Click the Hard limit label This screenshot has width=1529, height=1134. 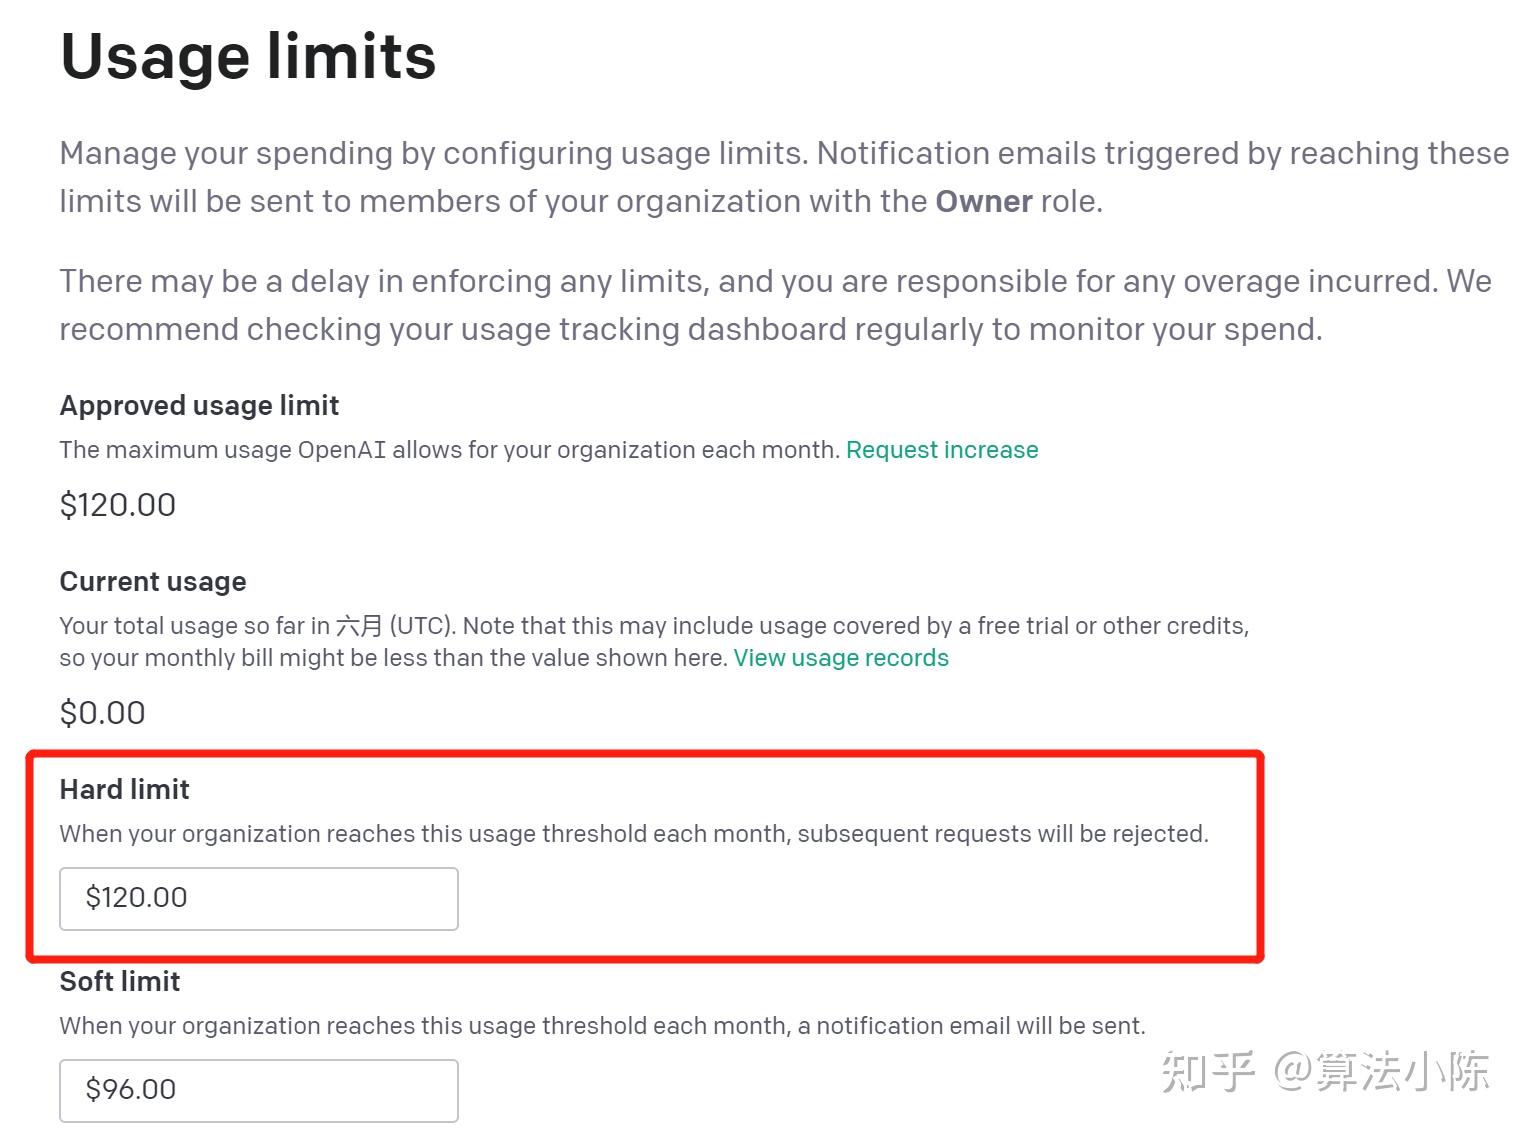[124, 789]
